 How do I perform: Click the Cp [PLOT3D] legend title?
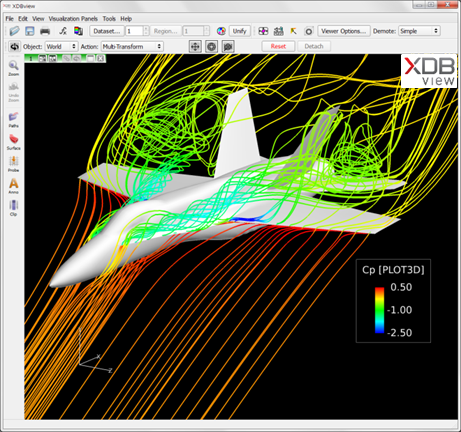point(393,270)
